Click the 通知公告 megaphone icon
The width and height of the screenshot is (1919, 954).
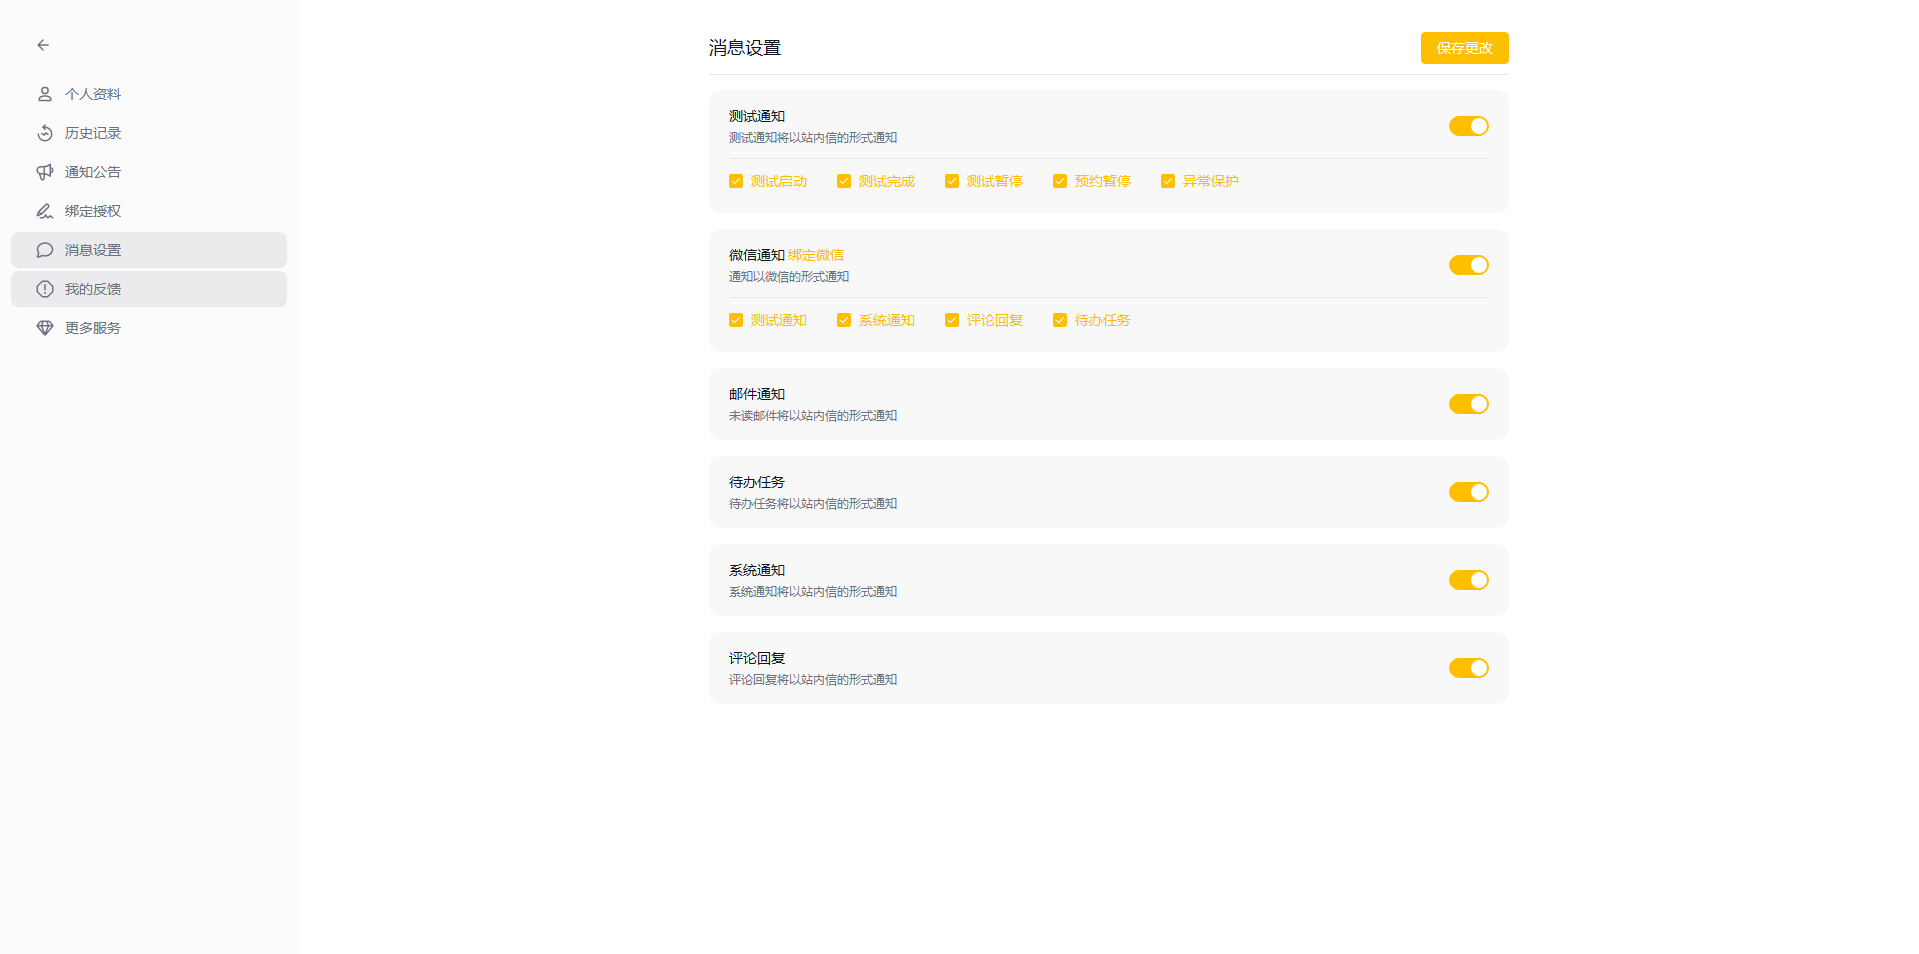(x=45, y=172)
